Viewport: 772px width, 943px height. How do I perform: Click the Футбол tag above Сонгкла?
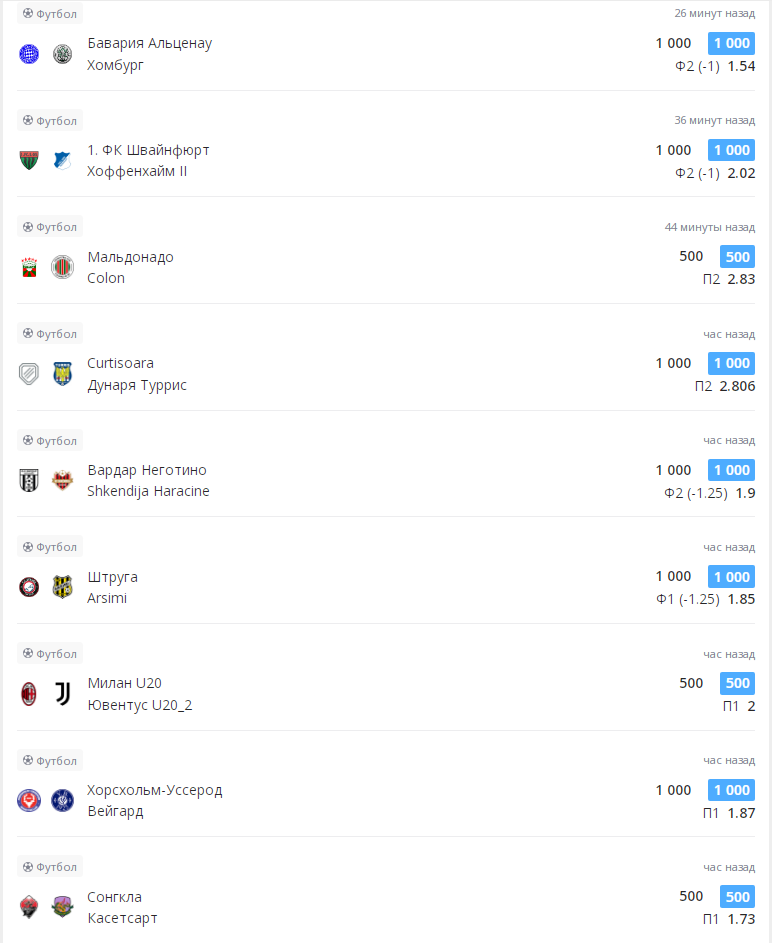50,867
